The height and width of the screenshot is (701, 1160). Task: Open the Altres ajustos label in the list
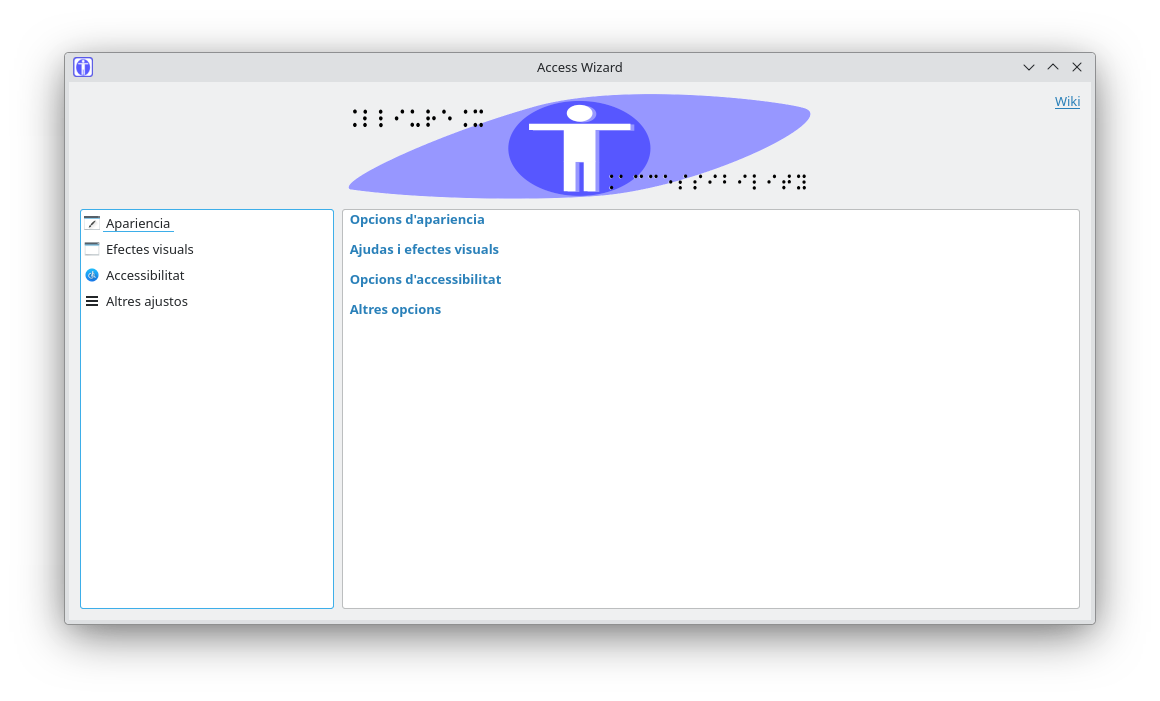[x=147, y=301]
